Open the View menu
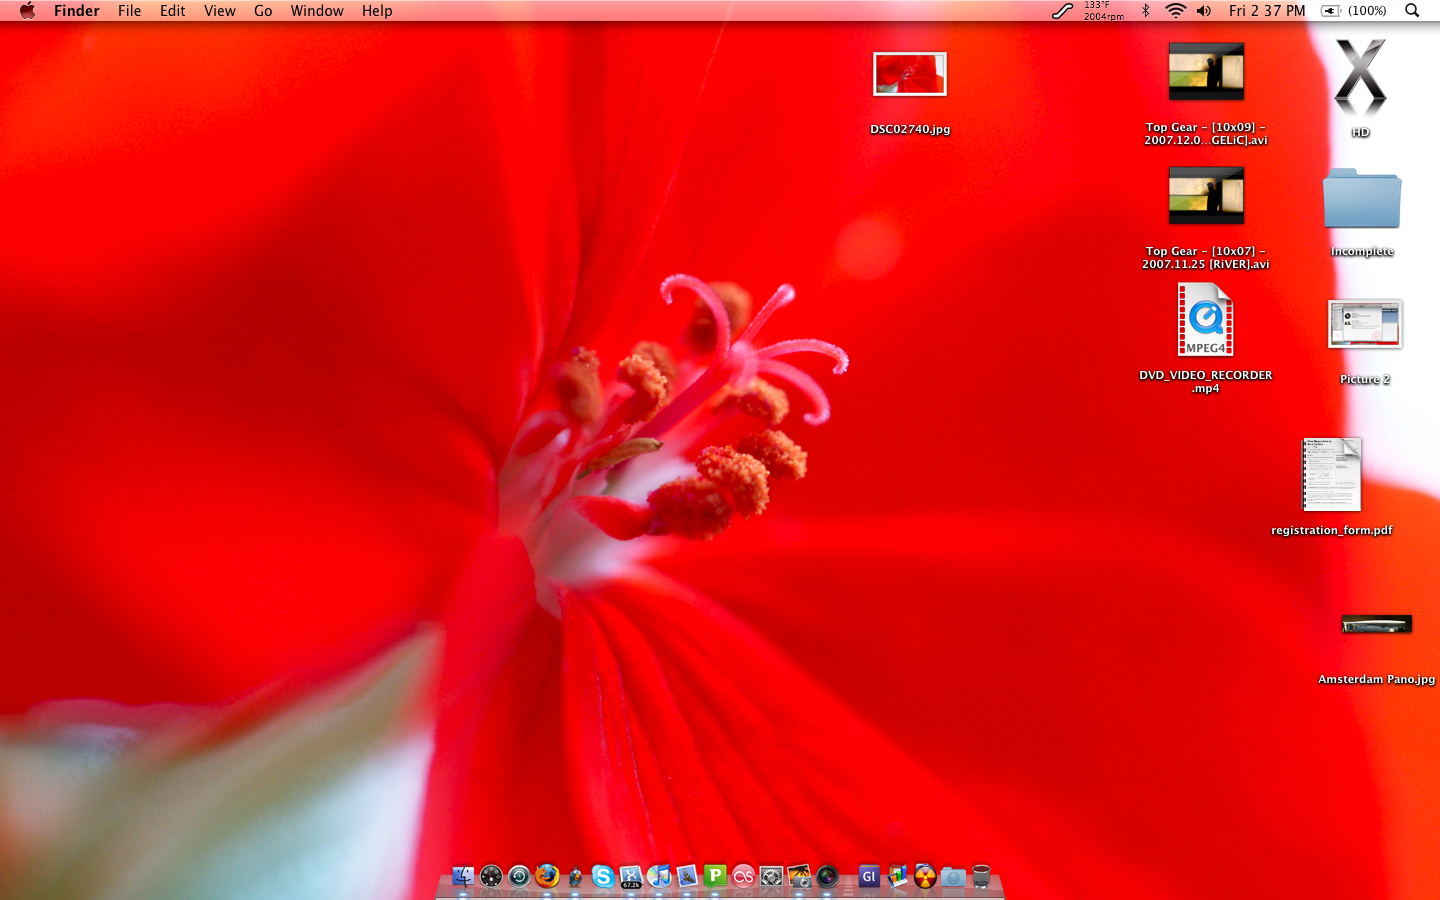This screenshot has width=1440, height=900. pyautogui.click(x=220, y=11)
